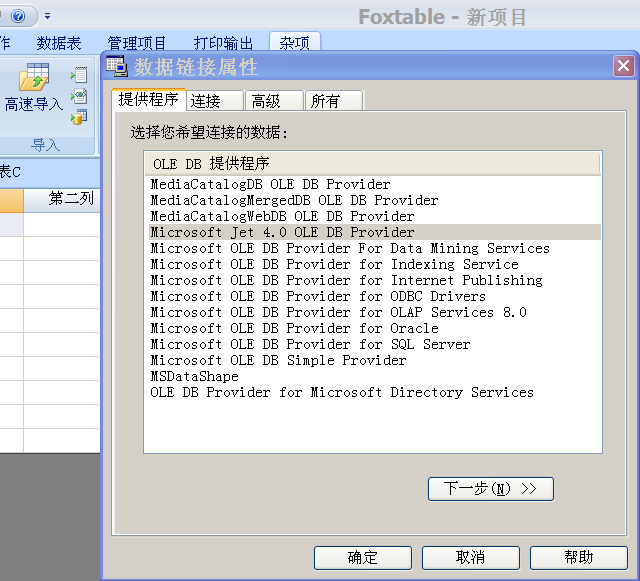Switch to the 提供程序 tab
640x581 pixels.
point(149,99)
